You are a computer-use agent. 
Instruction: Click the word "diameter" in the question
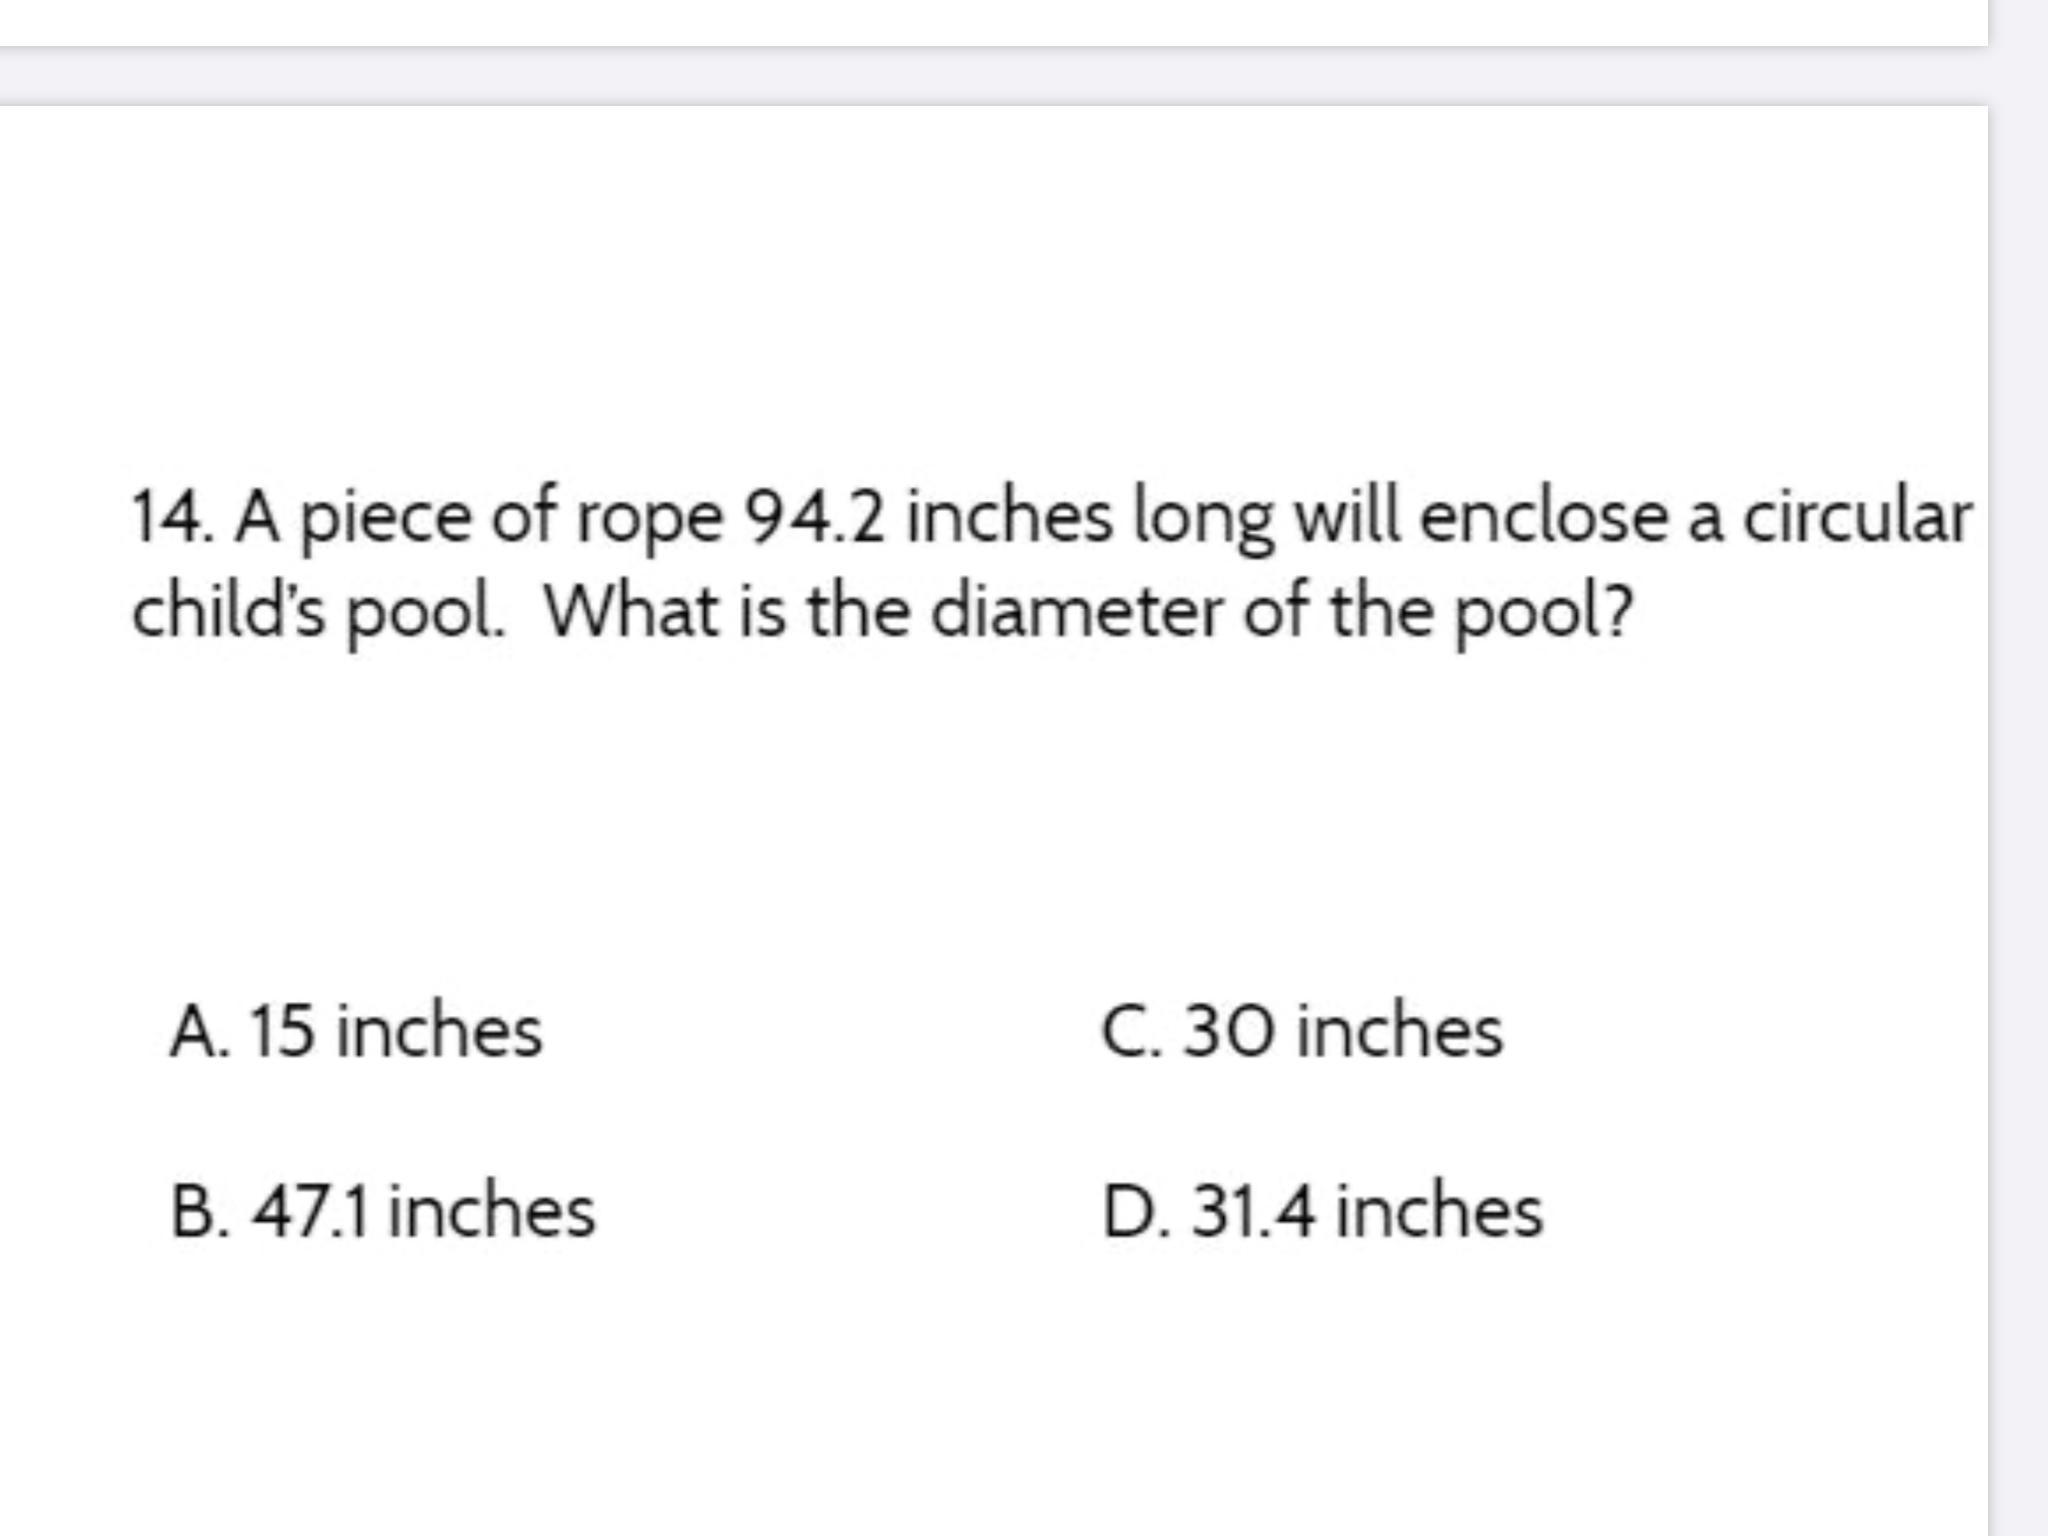point(1076,610)
